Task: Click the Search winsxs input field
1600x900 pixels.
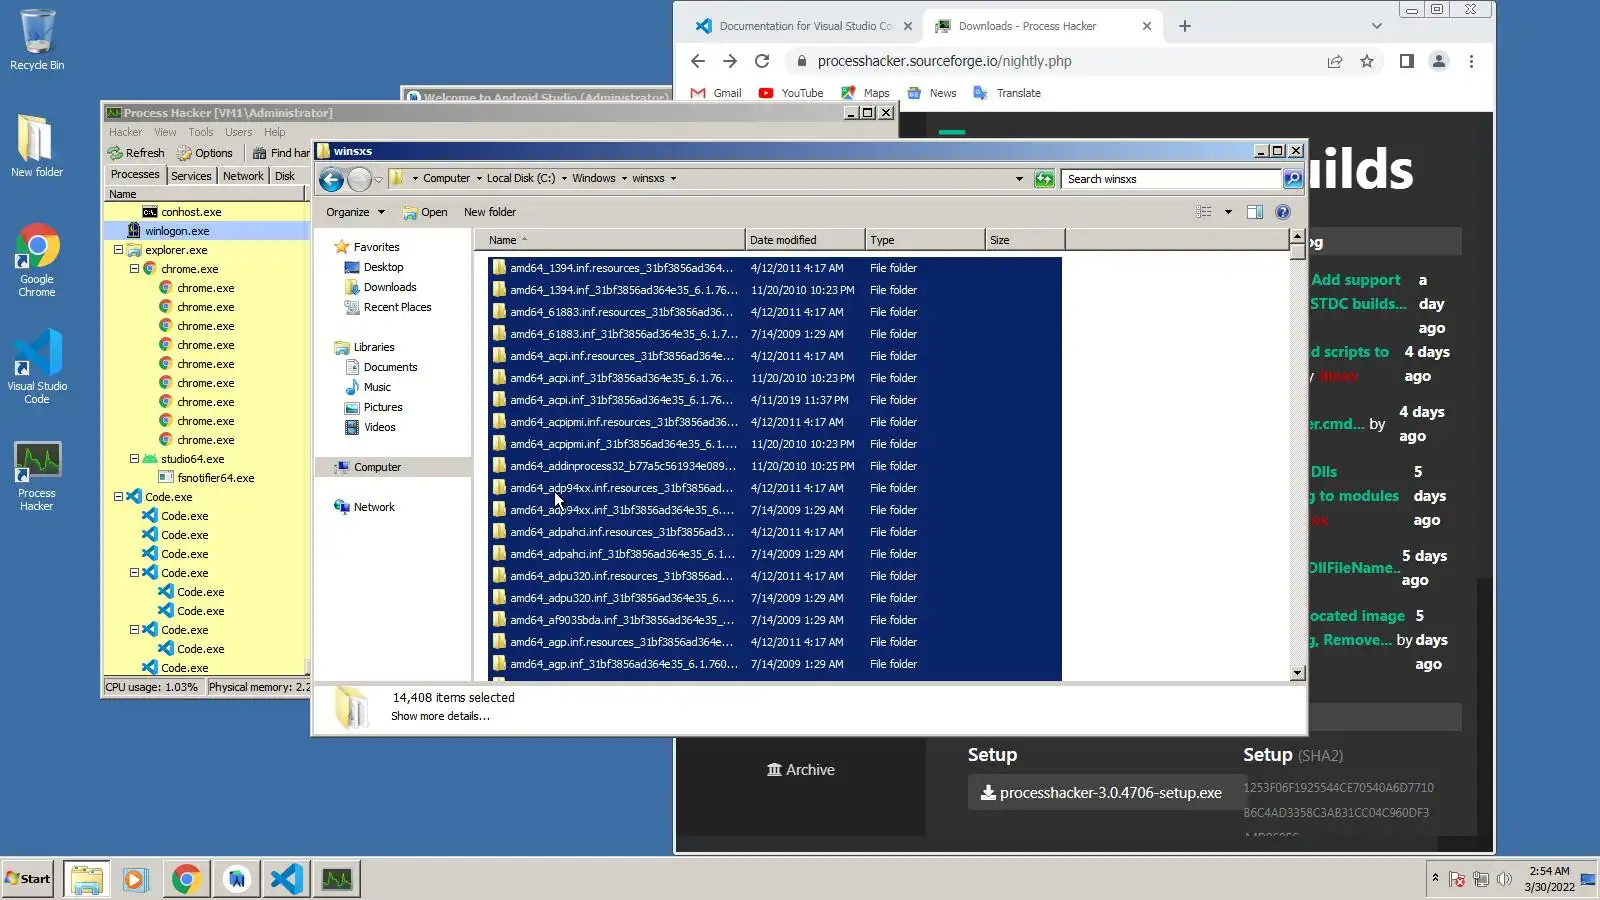Action: pyautogui.click(x=1172, y=179)
